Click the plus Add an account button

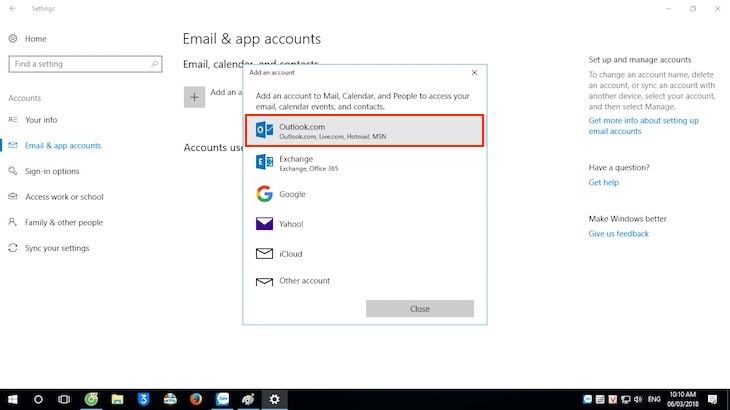coord(194,97)
